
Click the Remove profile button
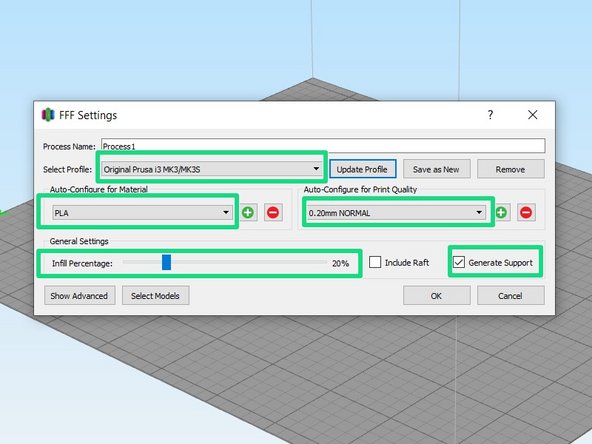pos(510,169)
